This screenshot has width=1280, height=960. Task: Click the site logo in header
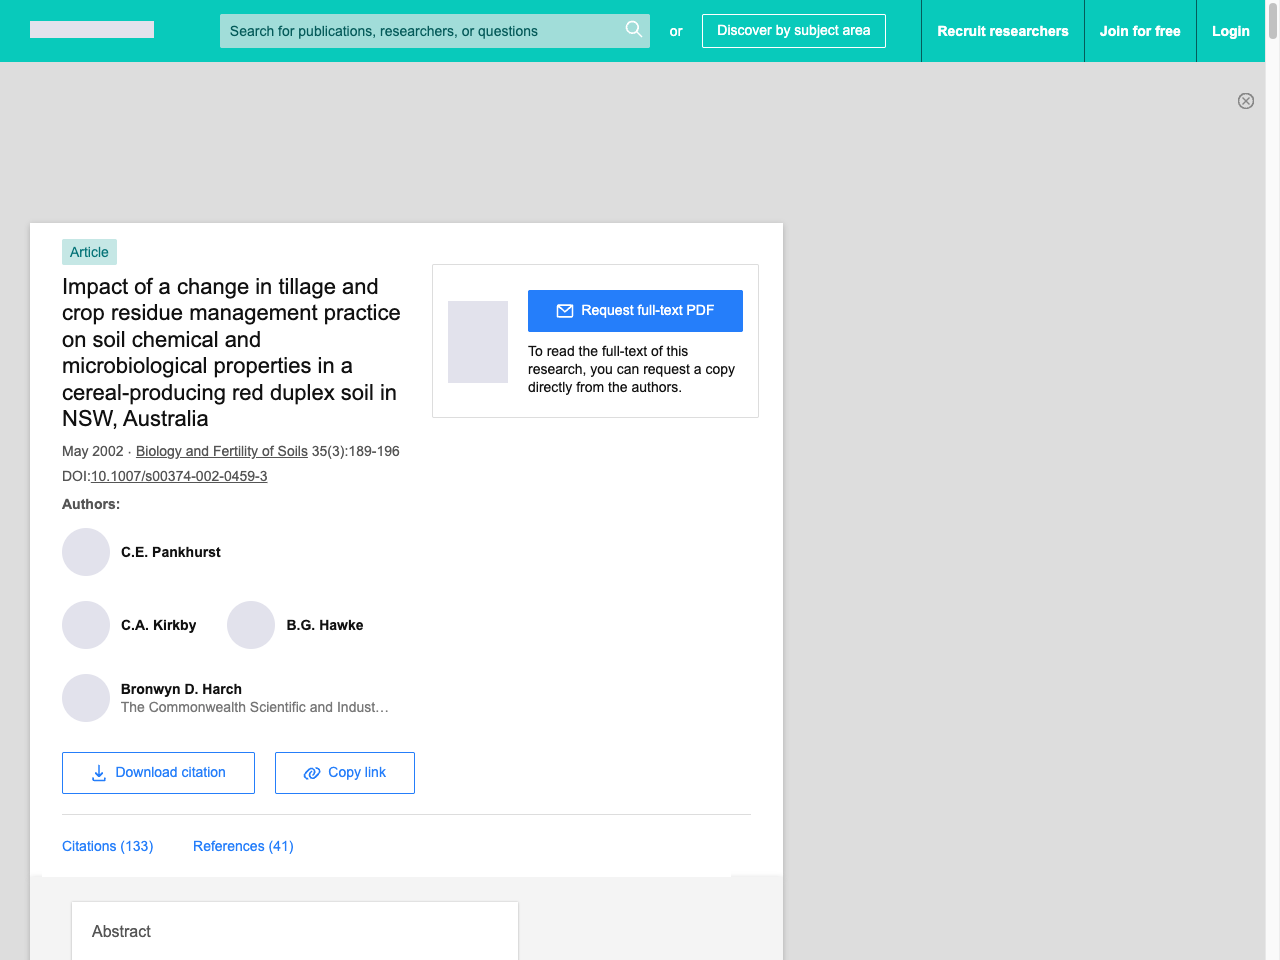coord(92,30)
